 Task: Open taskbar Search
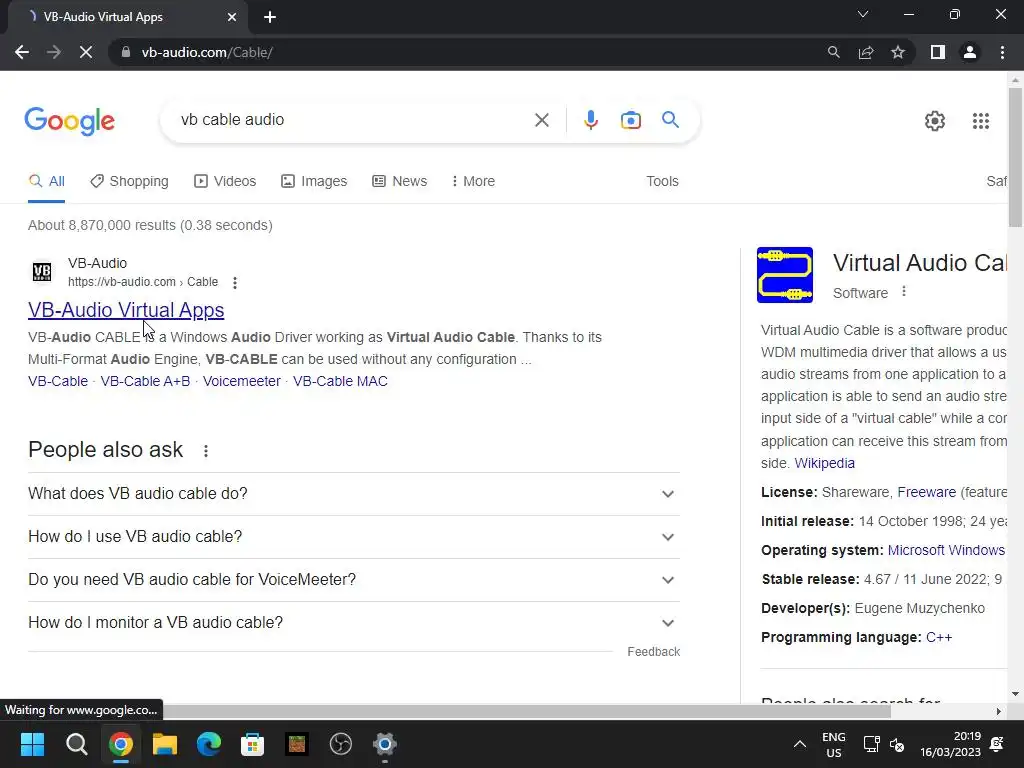point(76,744)
